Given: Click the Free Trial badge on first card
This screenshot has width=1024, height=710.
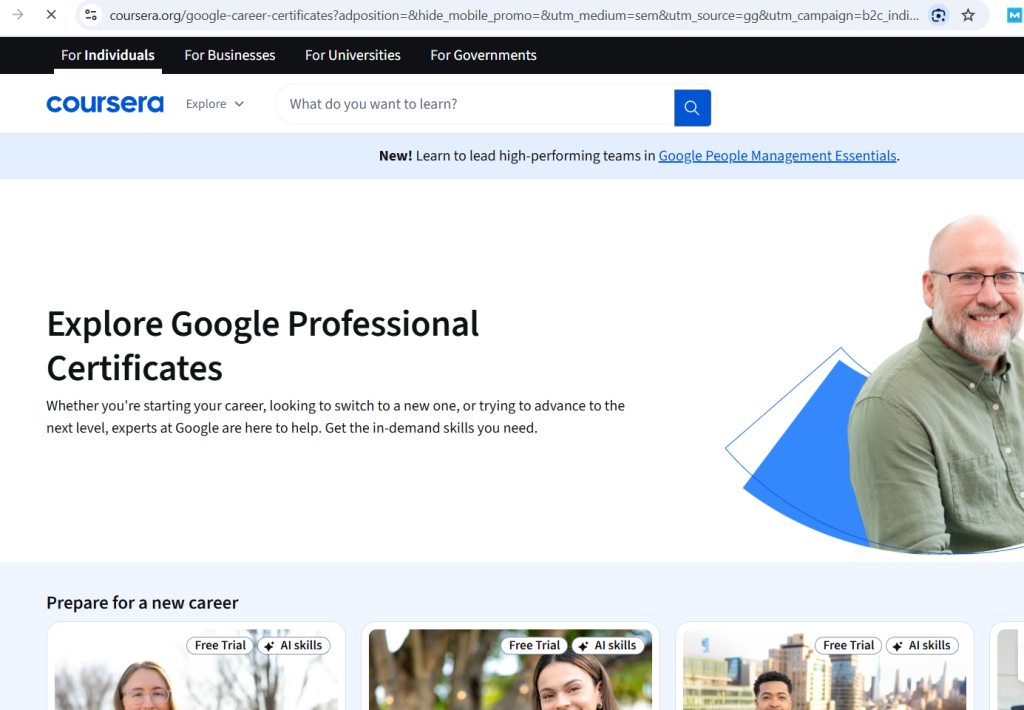Looking at the screenshot, I should [x=219, y=645].
